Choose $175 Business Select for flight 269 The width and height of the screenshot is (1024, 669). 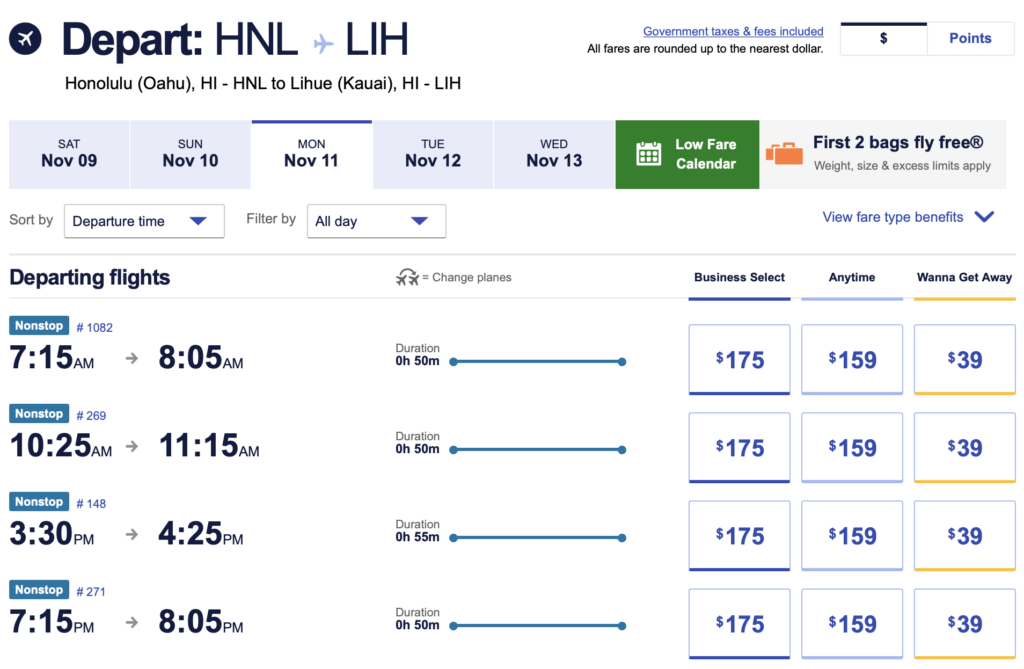click(x=739, y=448)
